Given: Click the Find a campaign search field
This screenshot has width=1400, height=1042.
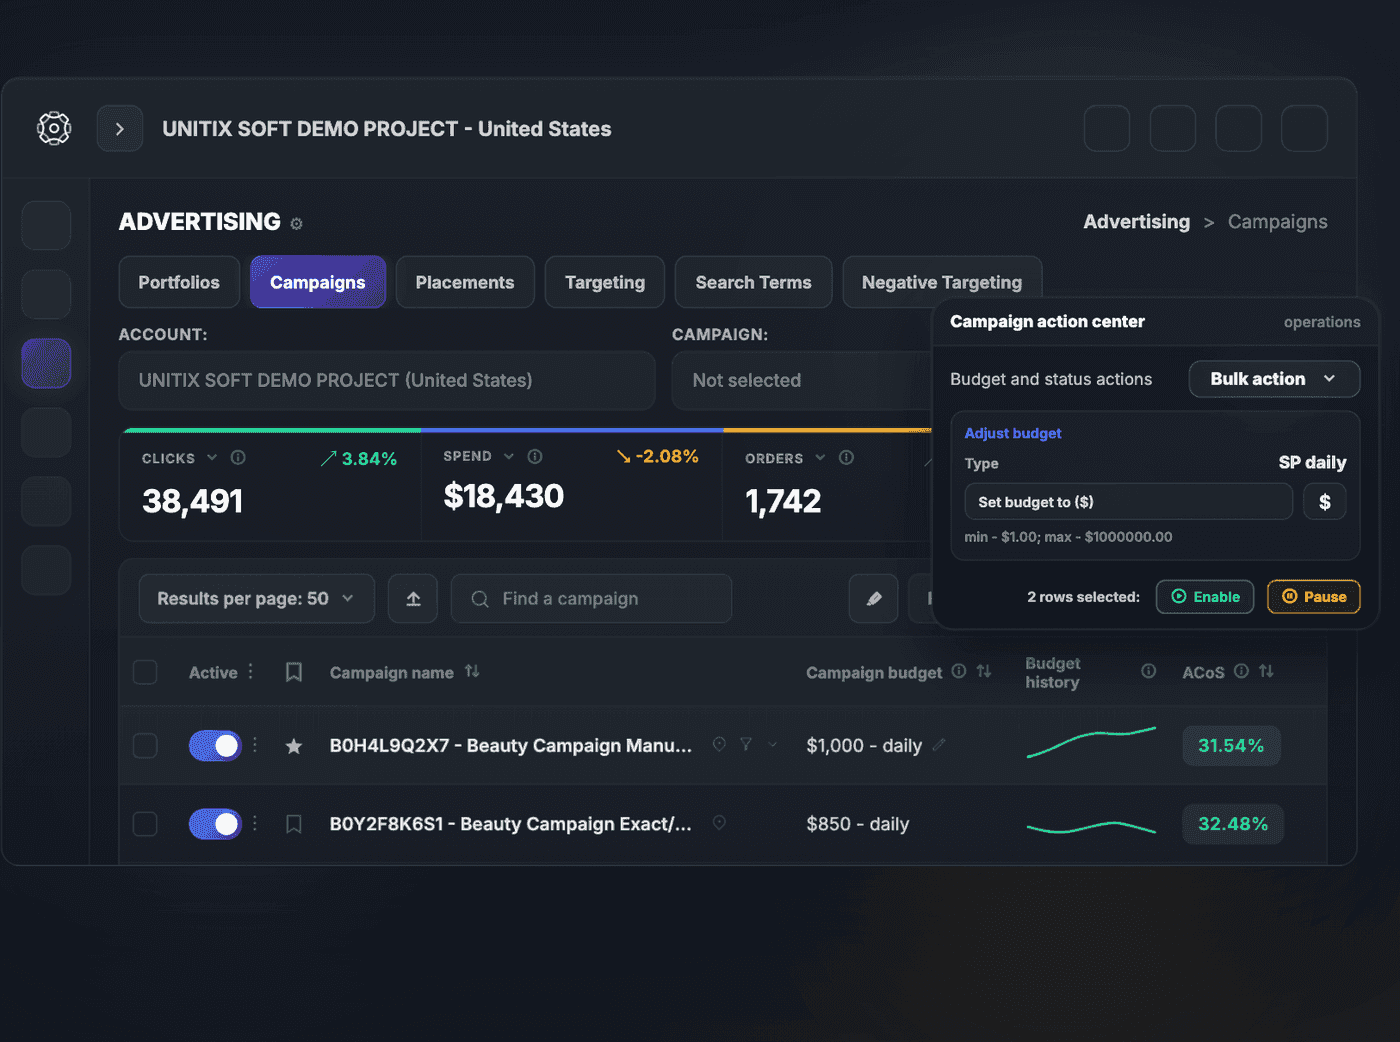Looking at the screenshot, I should 591,599.
